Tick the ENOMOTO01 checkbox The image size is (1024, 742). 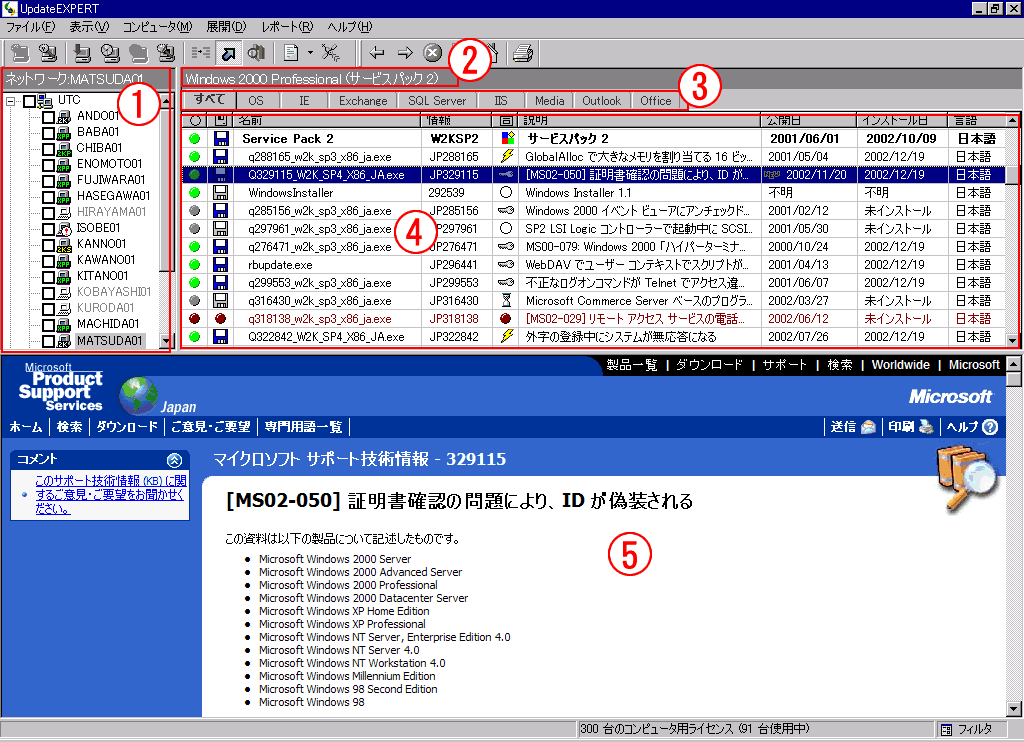(48, 165)
